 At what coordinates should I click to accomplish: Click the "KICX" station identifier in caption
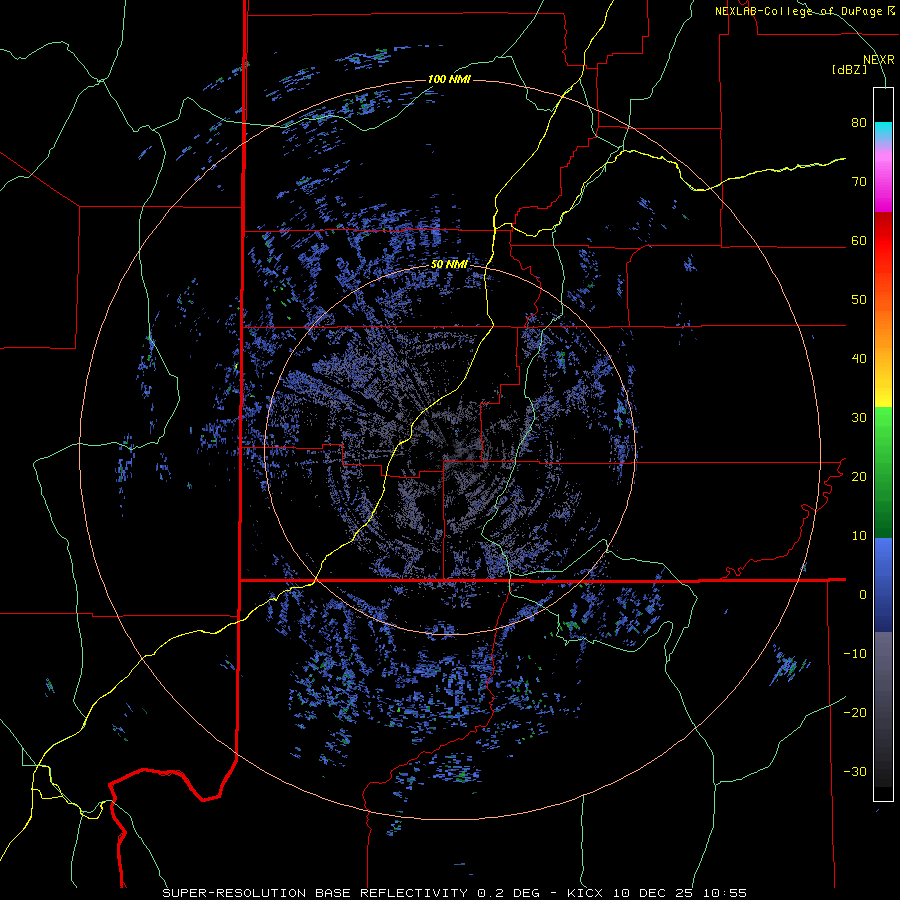[586, 893]
